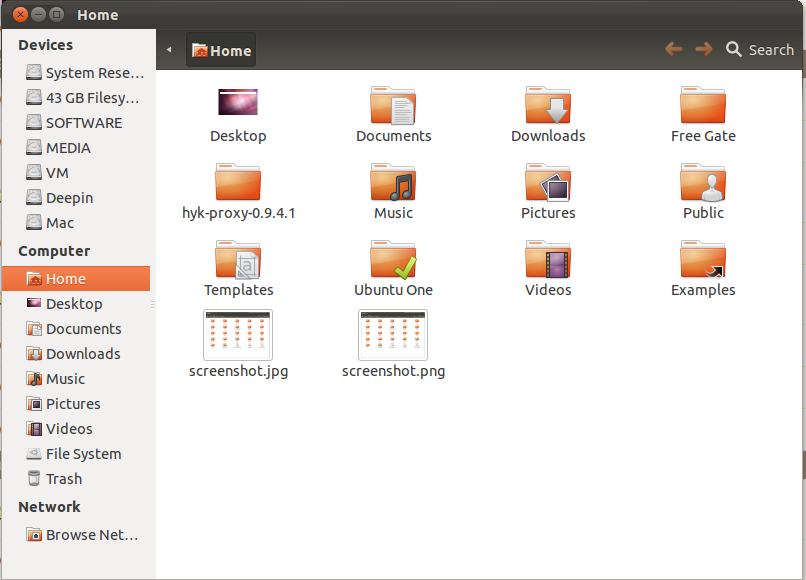Click the Computer section header
This screenshot has height=580, width=806.
pos(54,251)
